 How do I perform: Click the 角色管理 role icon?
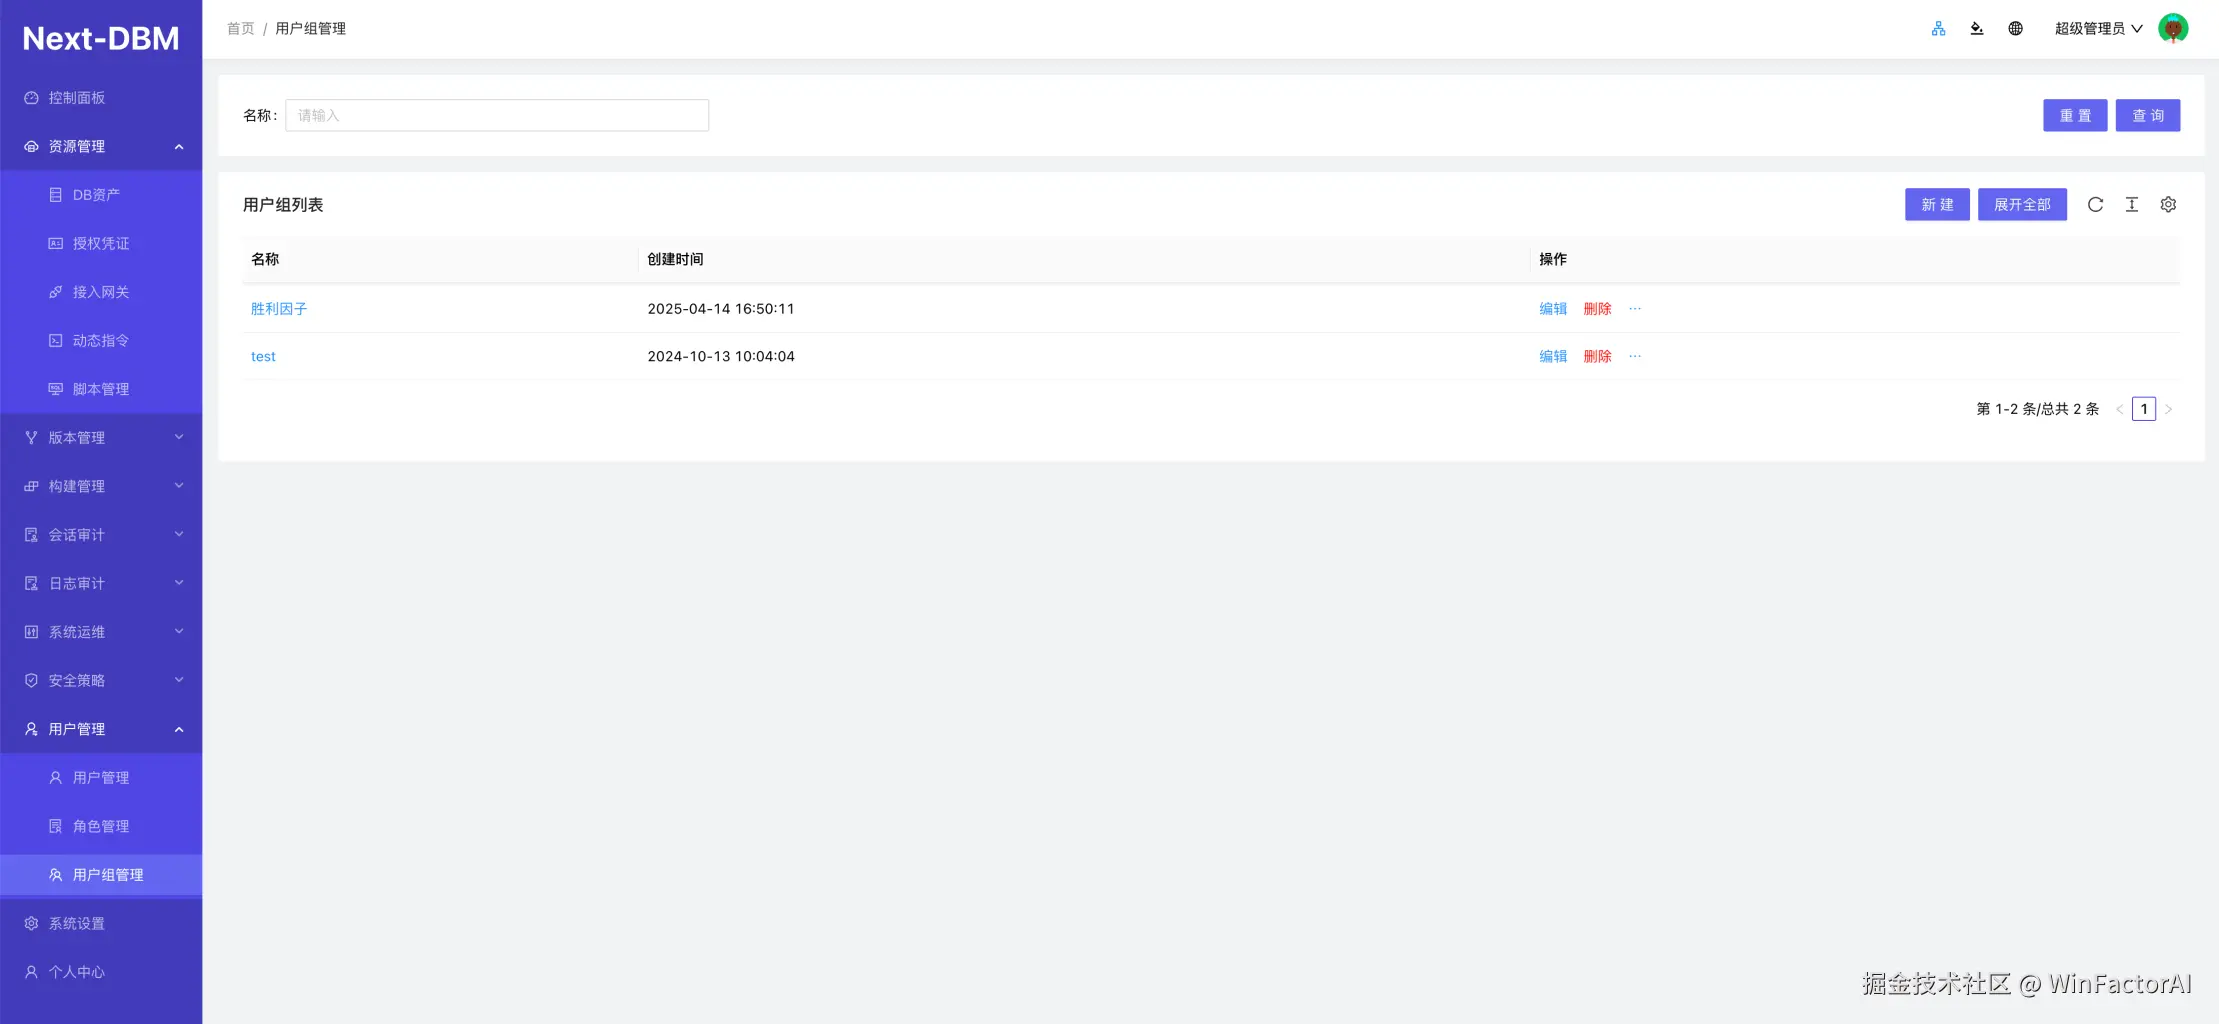[x=56, y=826]
